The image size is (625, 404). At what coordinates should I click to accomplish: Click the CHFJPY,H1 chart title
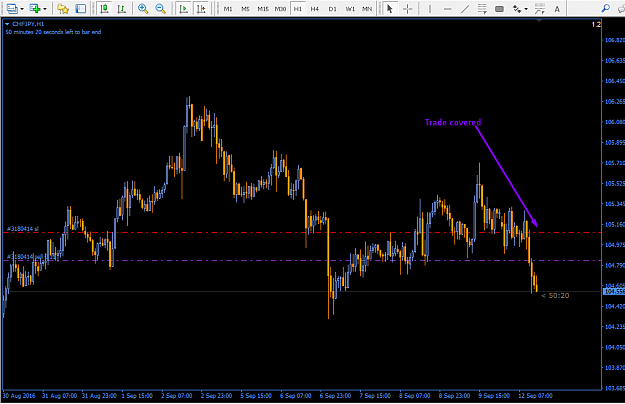pos(28,24)
